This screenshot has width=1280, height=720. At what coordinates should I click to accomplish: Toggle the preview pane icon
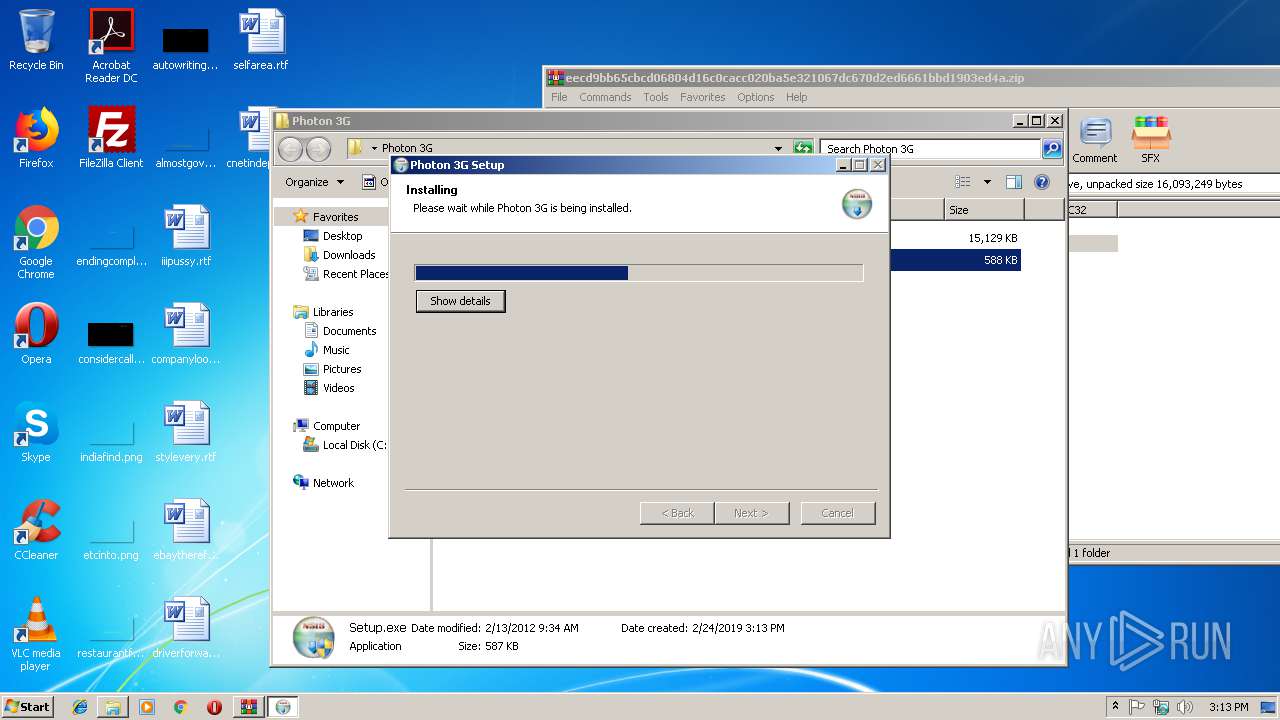click(x=1014, y=182)
